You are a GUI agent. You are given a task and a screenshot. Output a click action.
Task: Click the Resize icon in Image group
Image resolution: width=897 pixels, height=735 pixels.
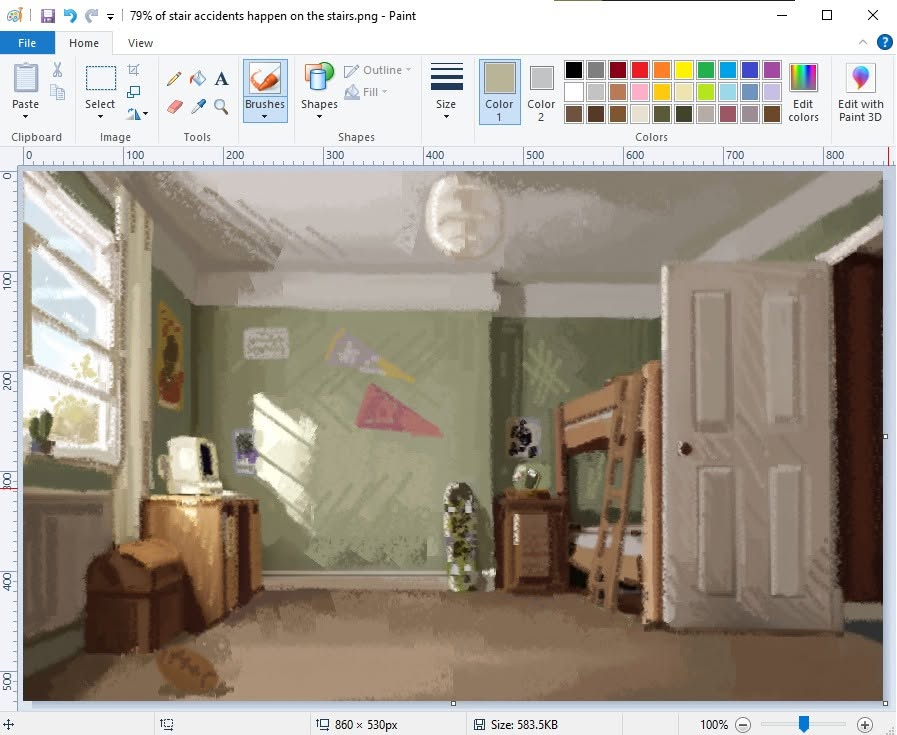(x=133, y=92)
